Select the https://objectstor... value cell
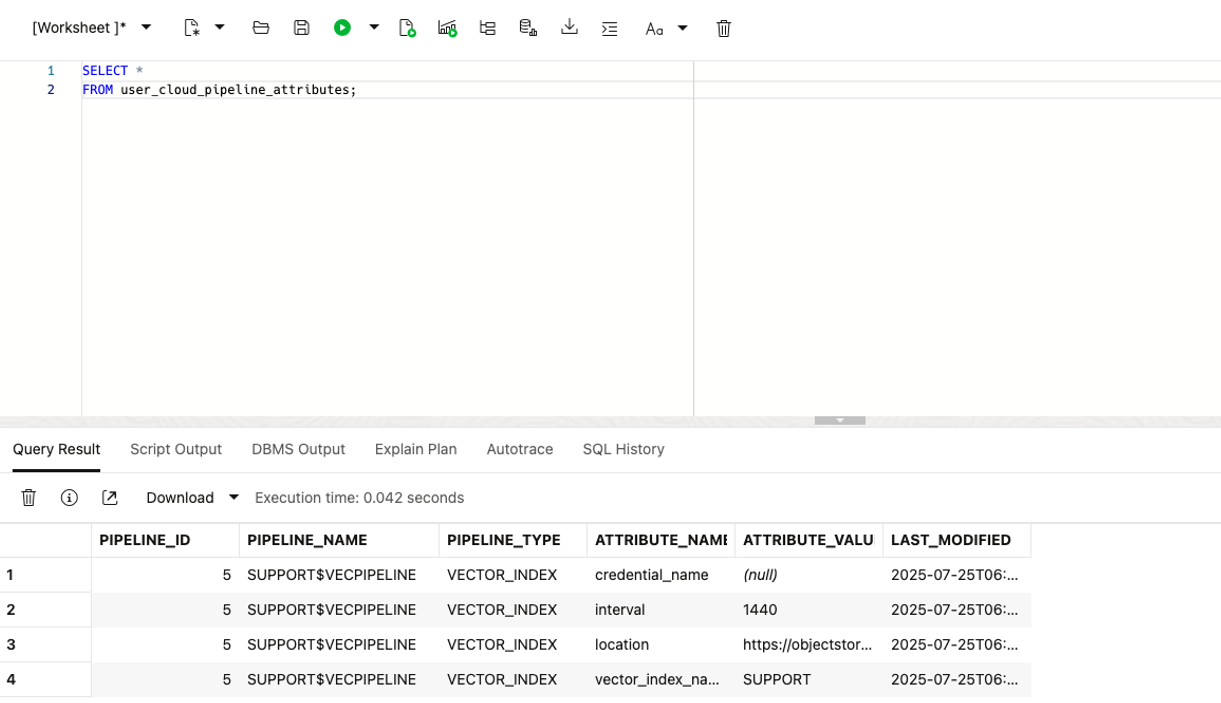 [809, 645]
